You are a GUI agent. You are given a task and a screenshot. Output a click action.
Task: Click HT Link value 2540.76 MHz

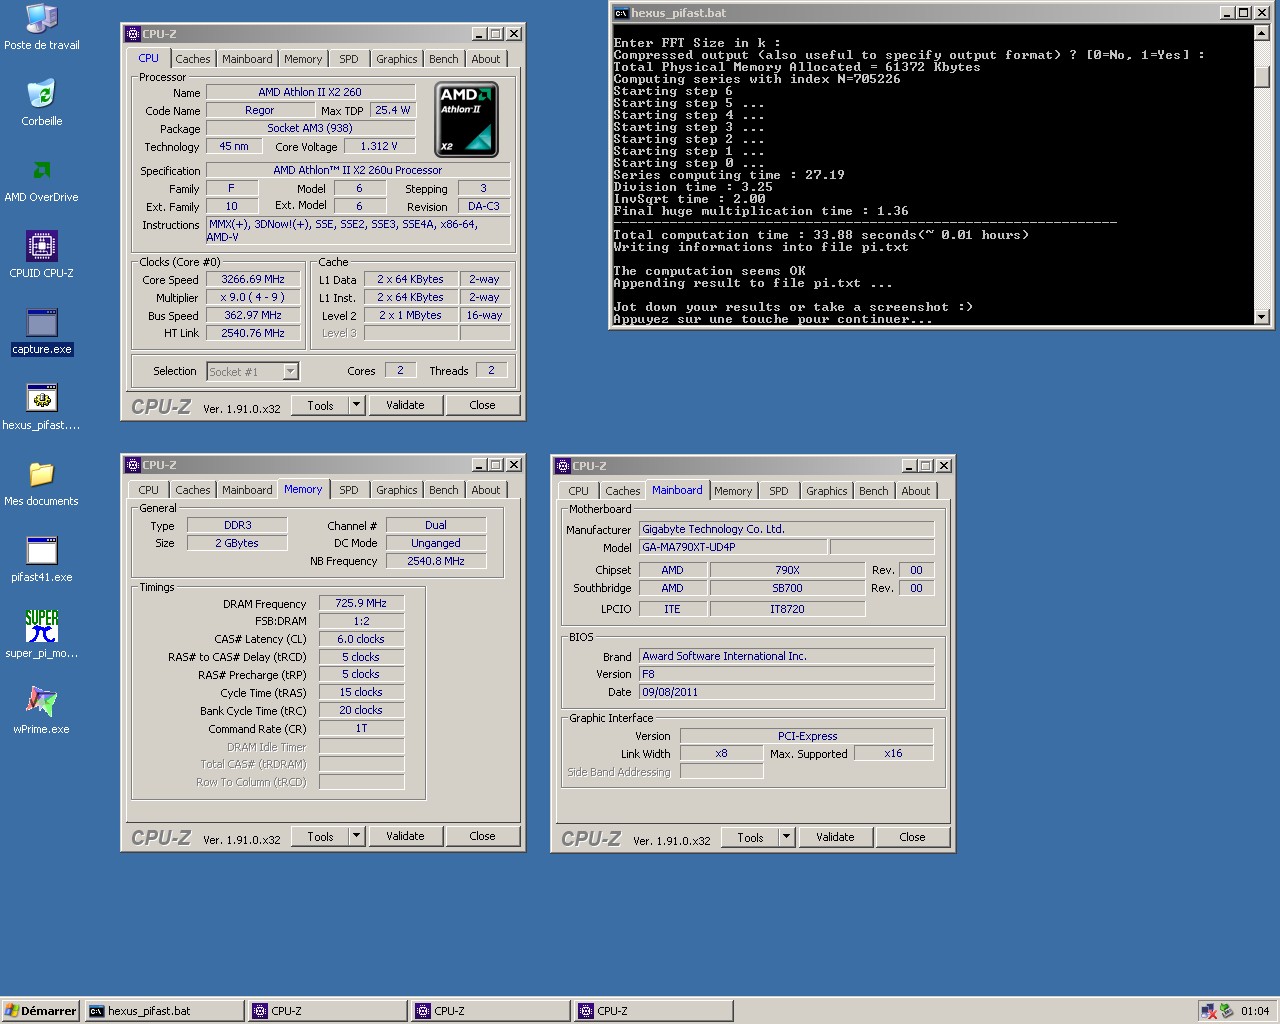point(253,333)
